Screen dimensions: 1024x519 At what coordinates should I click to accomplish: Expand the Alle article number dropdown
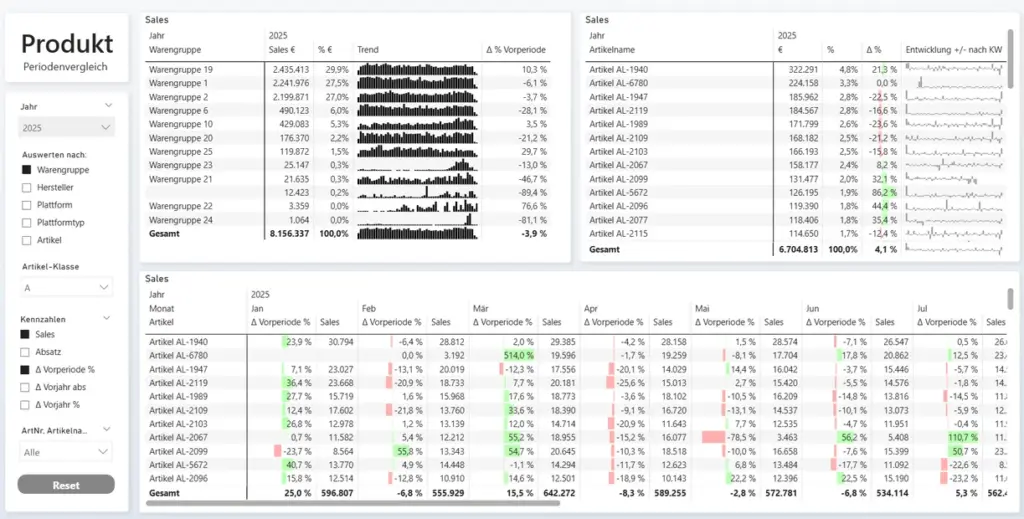(68, 452)
